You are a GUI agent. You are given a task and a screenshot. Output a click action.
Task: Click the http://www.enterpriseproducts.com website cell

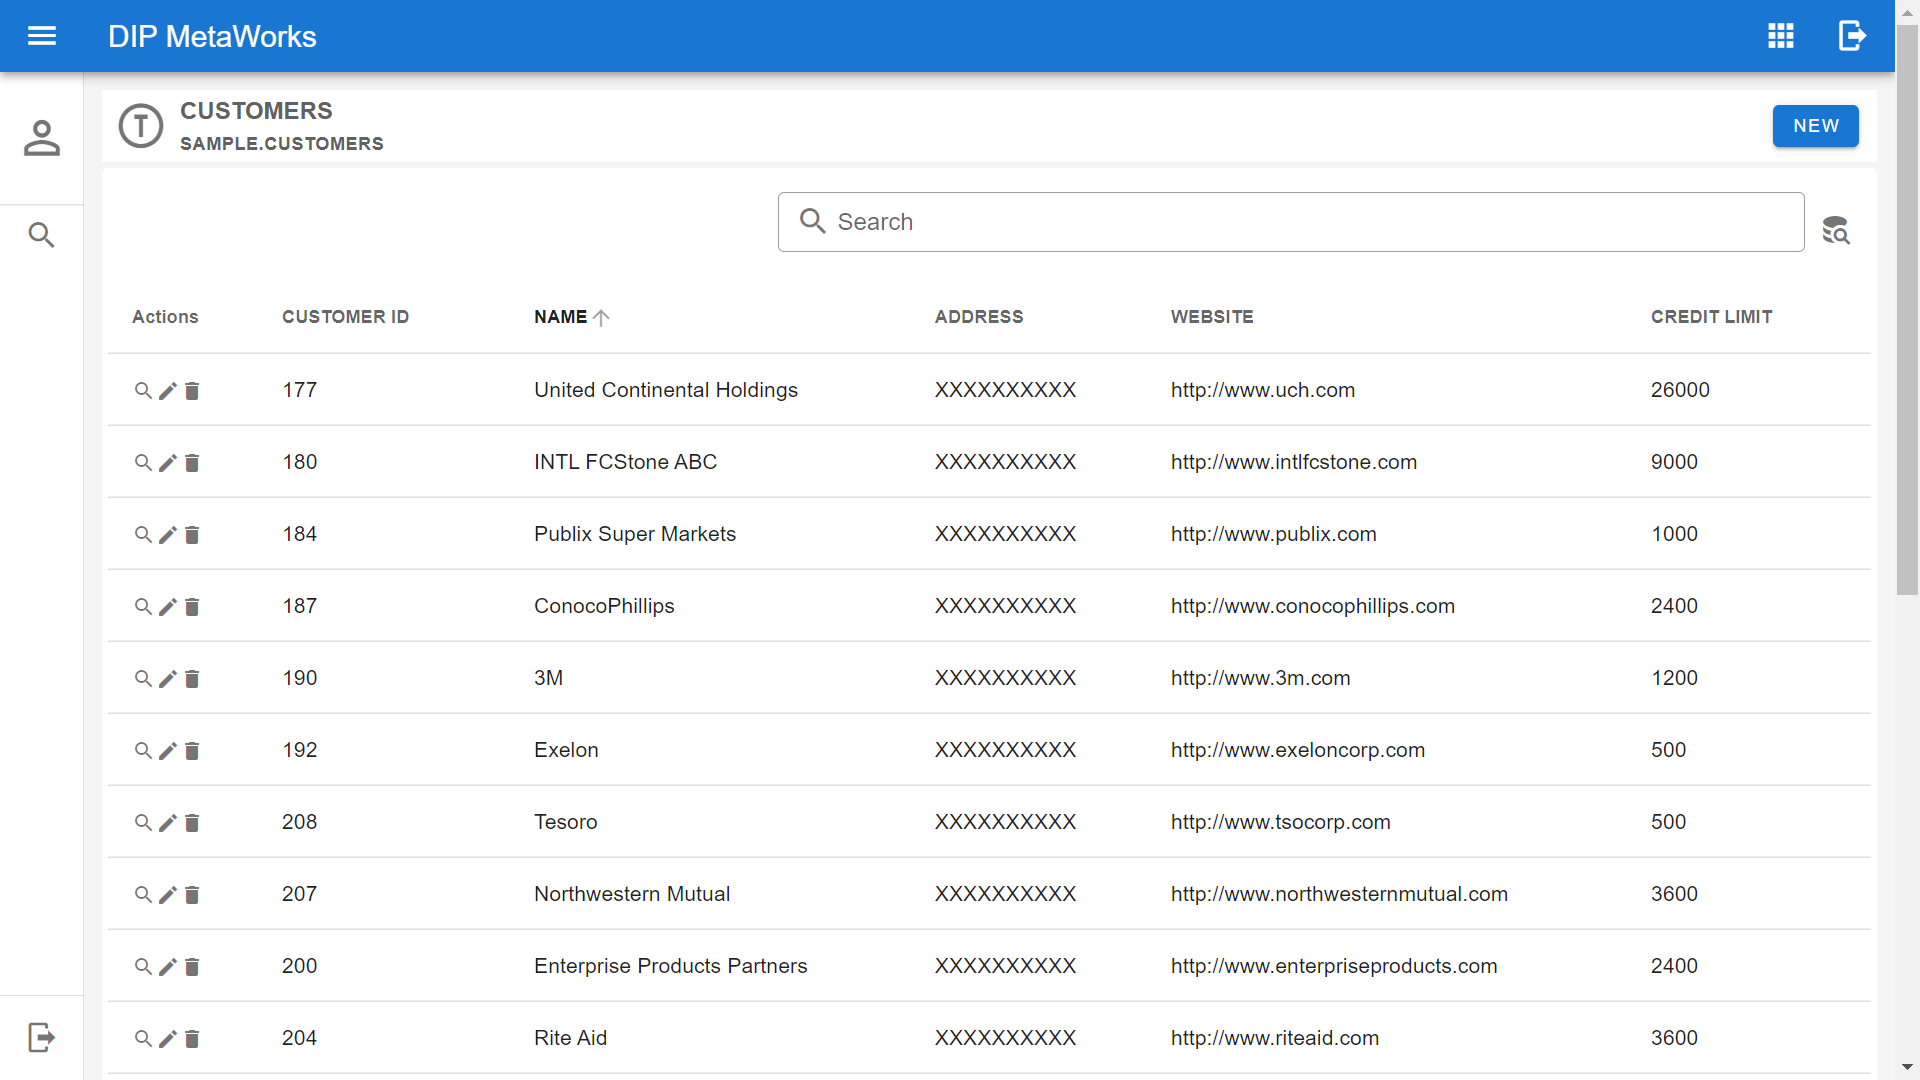tap(1334, 966)
